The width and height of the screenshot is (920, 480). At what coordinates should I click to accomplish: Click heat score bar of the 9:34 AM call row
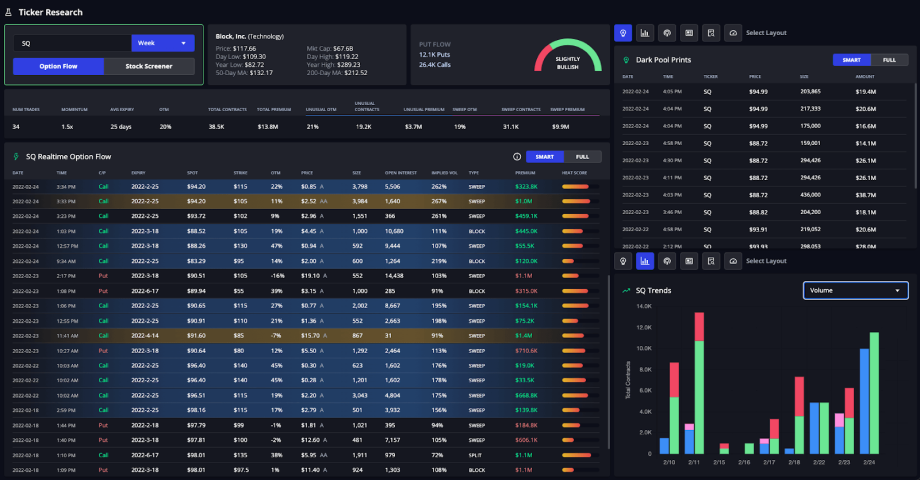tap(580, 261)
